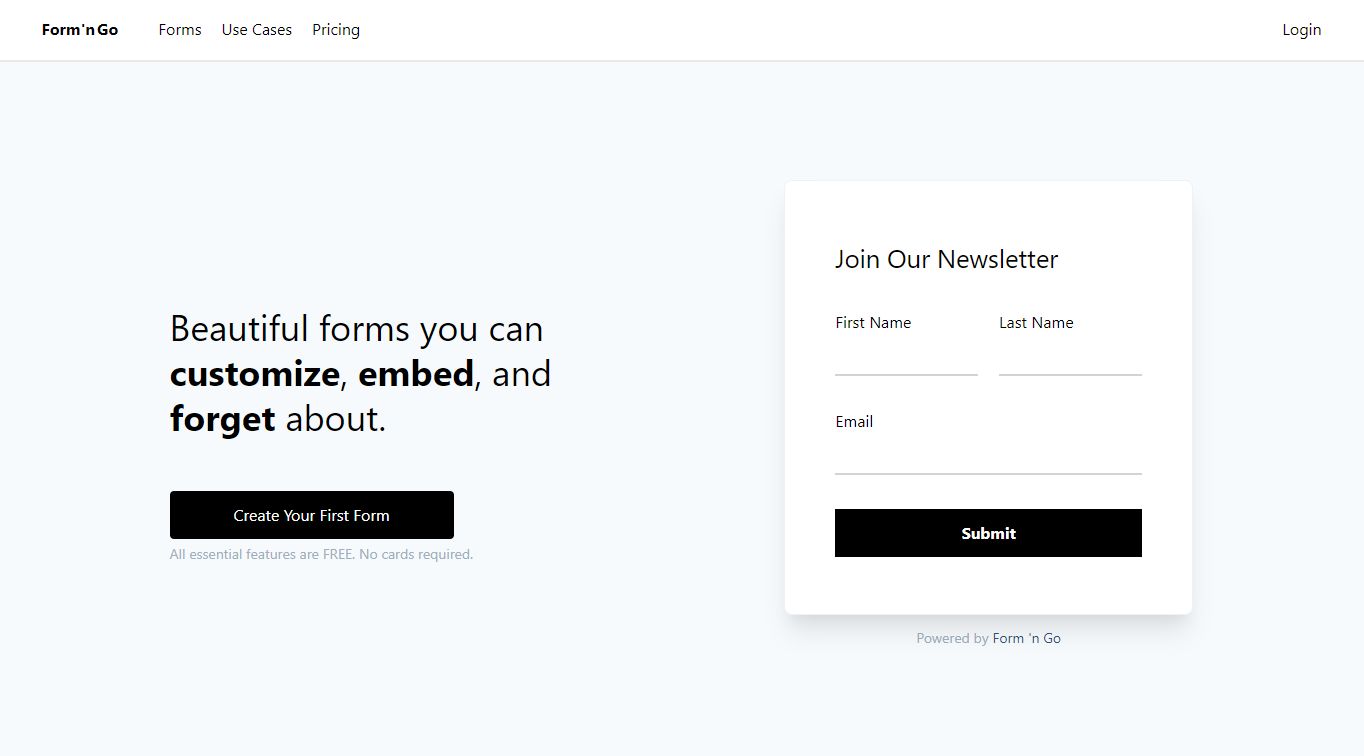
Task: Open the Forms page
Action: pos(179,29)
